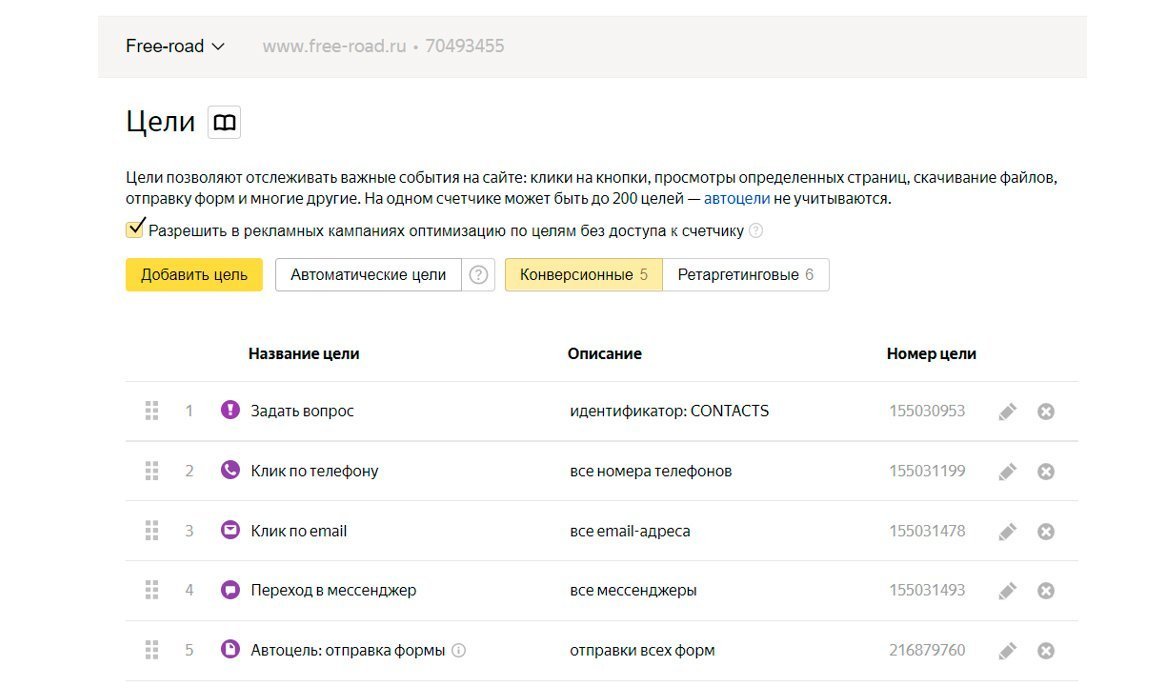The image size is (1170, 698).
Task: Edit the Автоцель: отправка формы goal
Action: (x=1008, y=651)
